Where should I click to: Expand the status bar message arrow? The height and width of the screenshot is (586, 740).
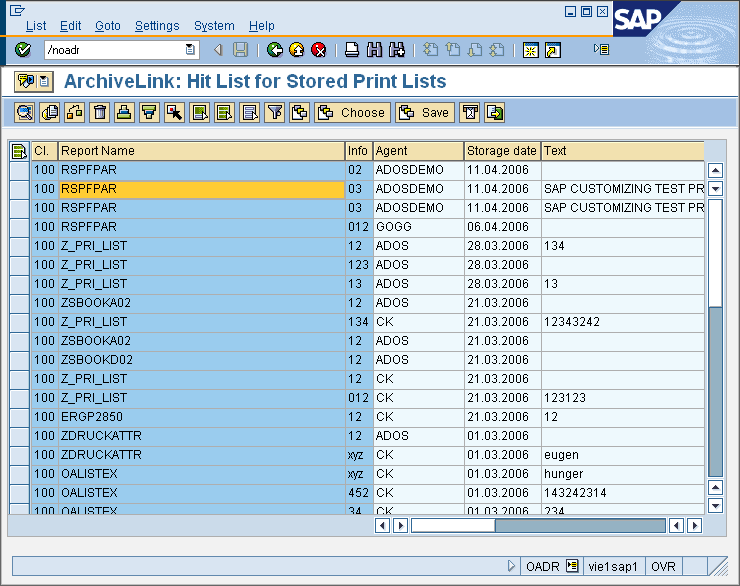click(x=512, y=566)
